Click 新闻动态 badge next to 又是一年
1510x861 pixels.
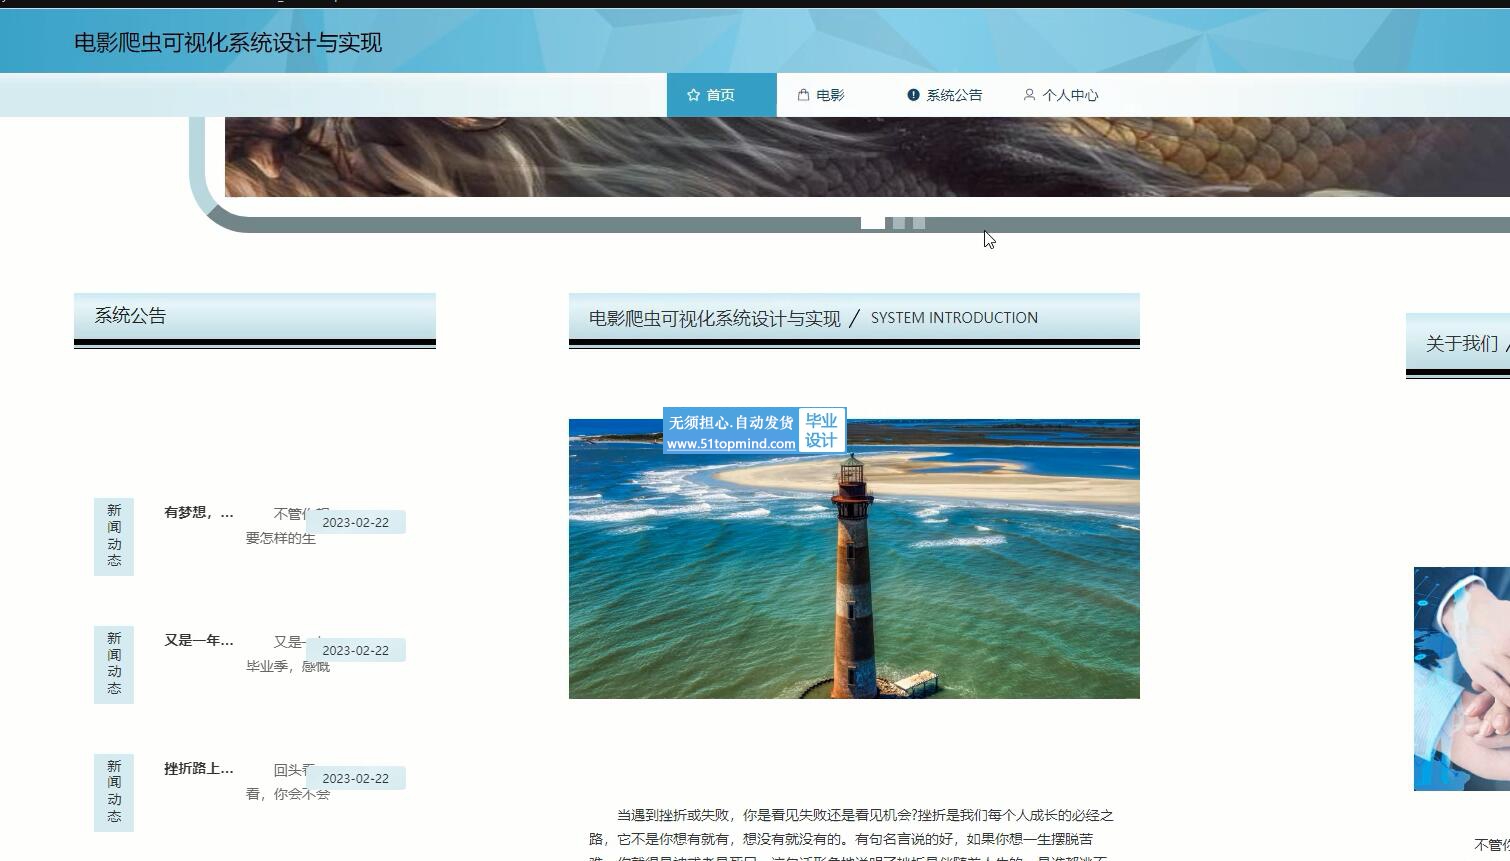click(x=114, y=664)
